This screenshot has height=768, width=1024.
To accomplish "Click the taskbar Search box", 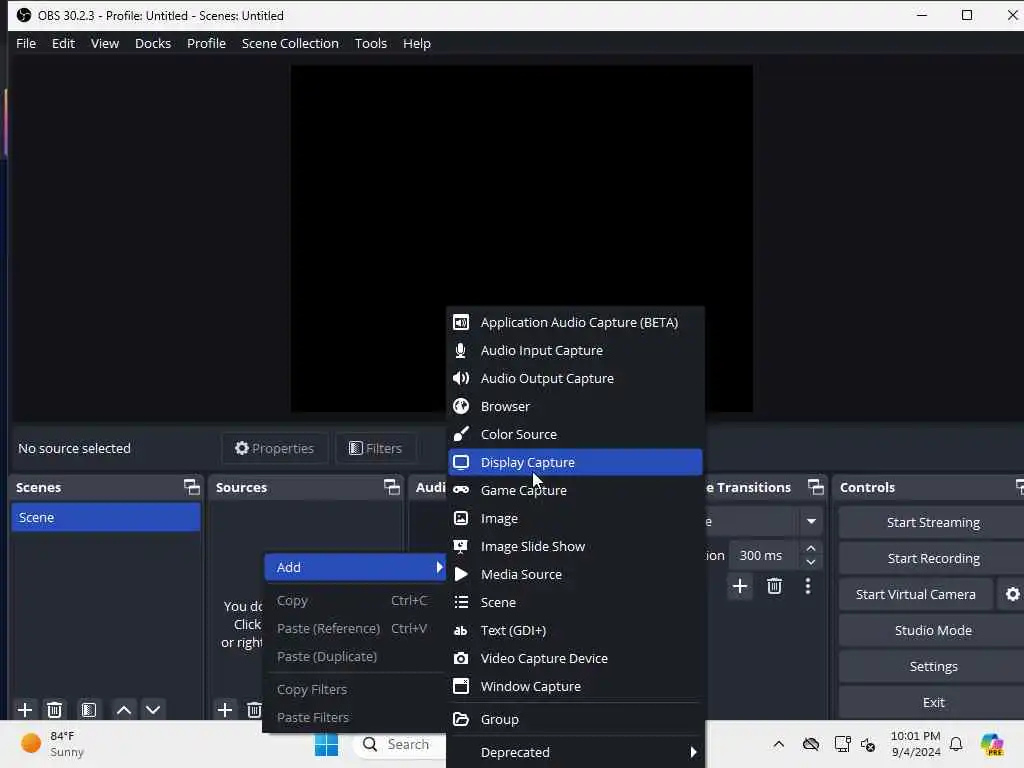I will tap(399, 744).
